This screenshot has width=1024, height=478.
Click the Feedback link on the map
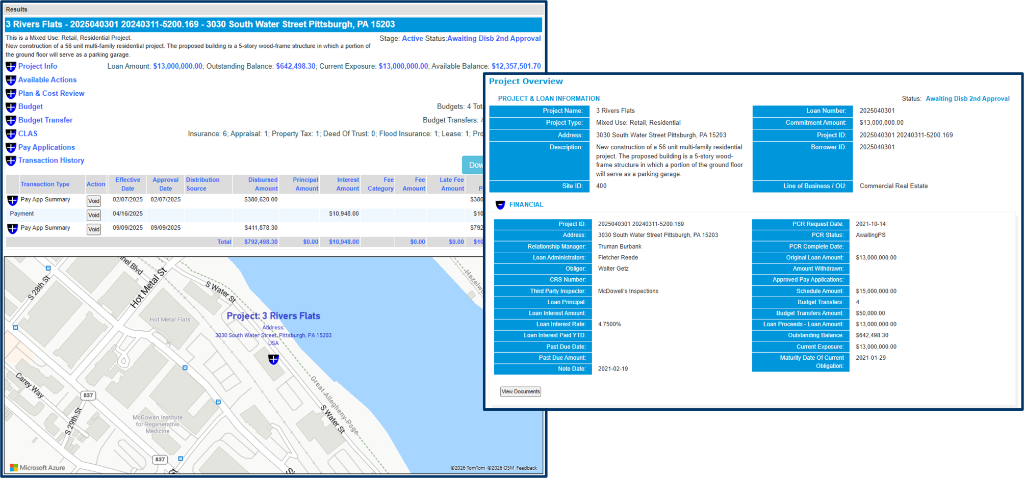tap(527, 468)
